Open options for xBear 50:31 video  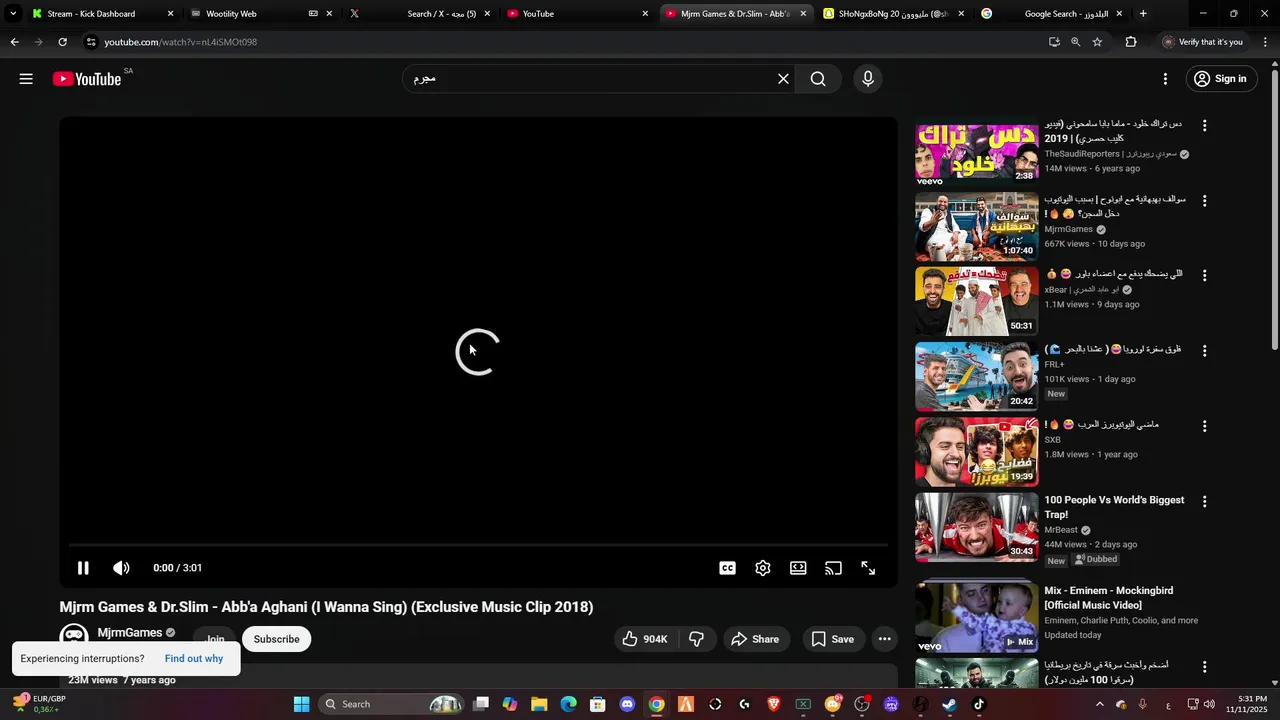pyautogui.click(x=1204, y=276)
